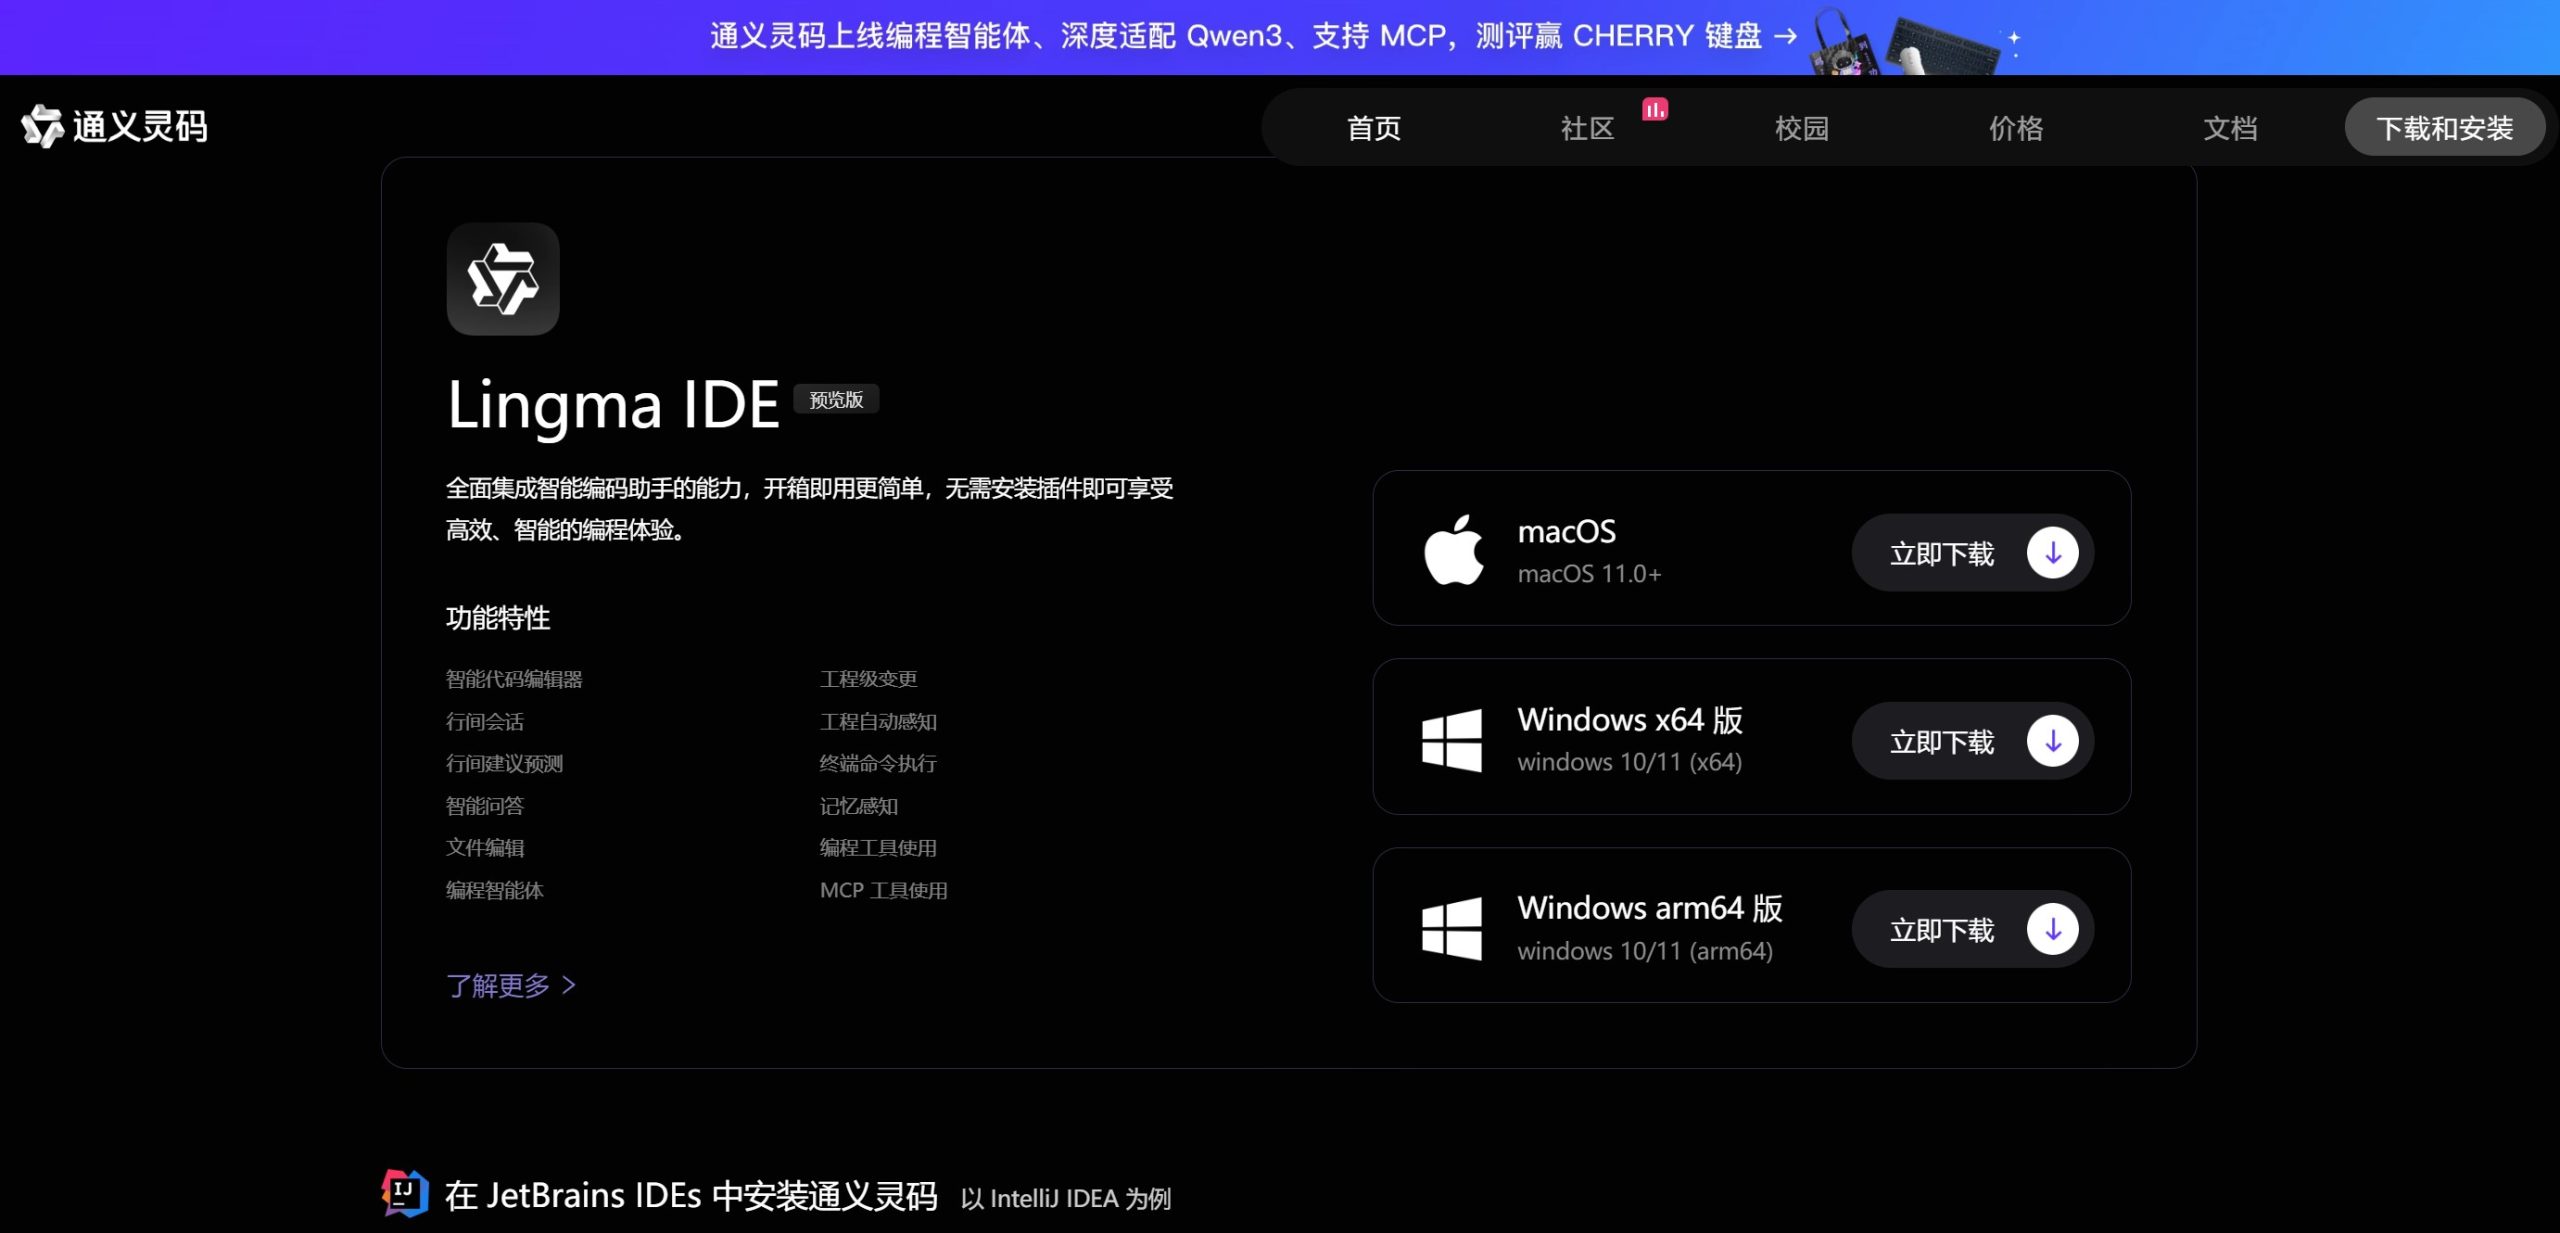Click the Windows icon in the x64 card

[x=1452, y=738]
